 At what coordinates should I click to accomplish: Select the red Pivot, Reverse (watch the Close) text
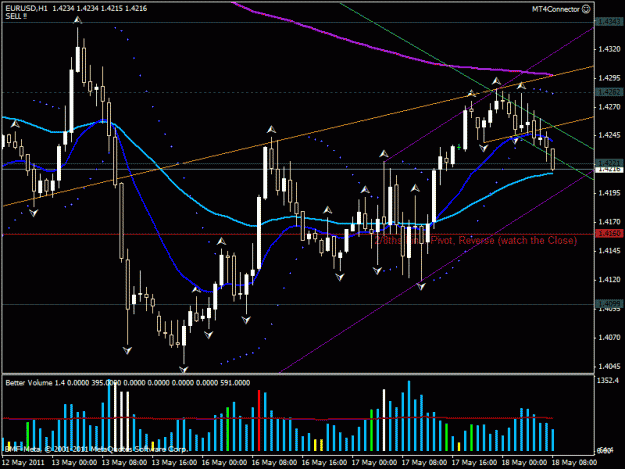(504, 240)
